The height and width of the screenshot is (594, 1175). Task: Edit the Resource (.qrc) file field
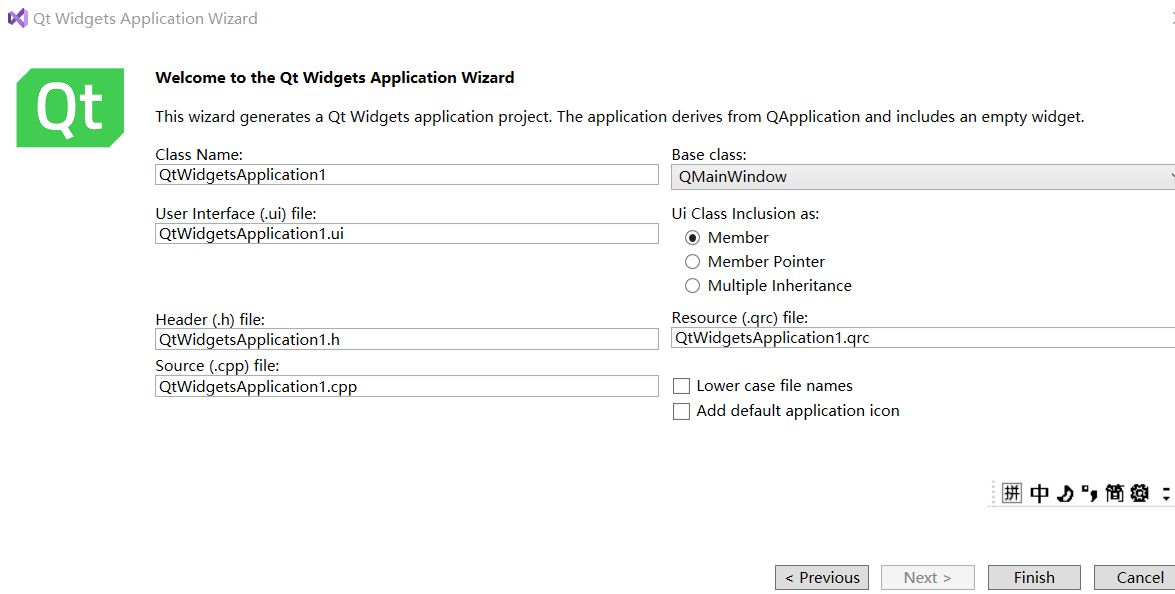click(923, 338)
